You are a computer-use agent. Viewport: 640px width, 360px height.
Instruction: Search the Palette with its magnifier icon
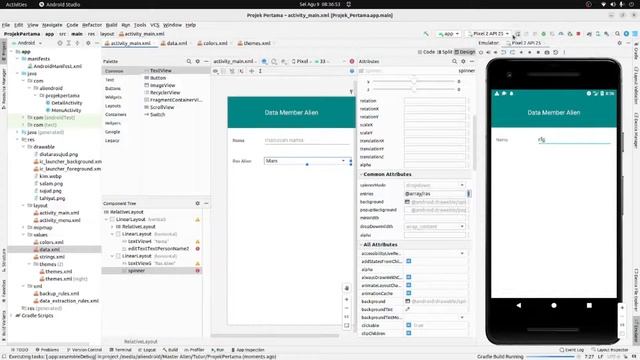[x=189, y=61]
